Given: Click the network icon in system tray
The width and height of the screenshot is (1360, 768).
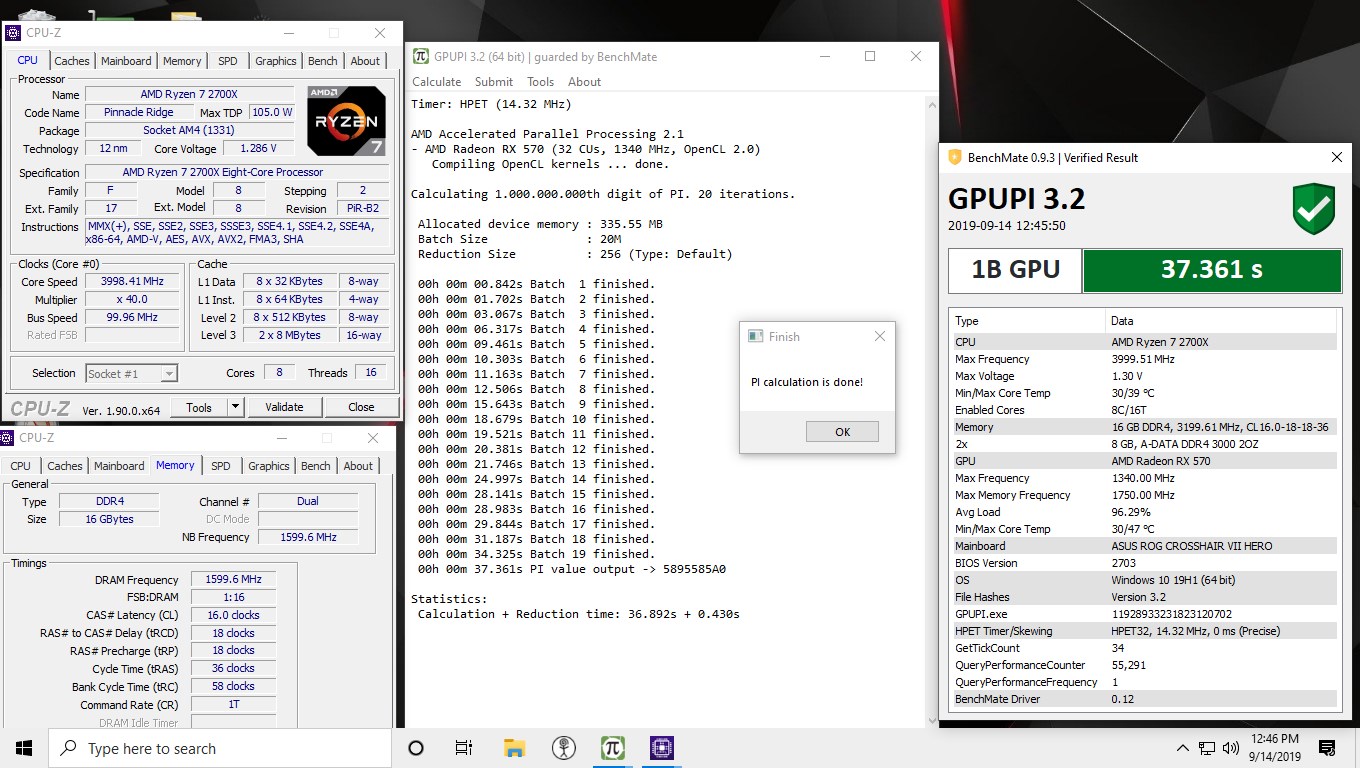Looking at the screenshot, I should click(x=1207, y=748).
